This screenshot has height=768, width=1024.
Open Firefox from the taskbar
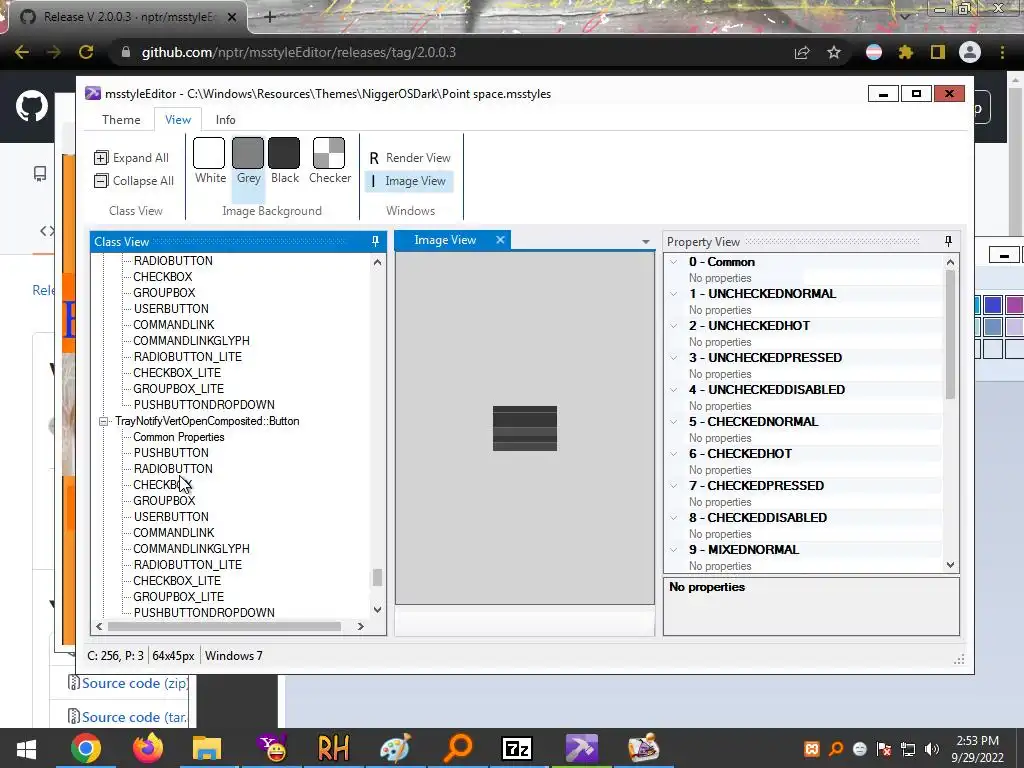point(148,748)
